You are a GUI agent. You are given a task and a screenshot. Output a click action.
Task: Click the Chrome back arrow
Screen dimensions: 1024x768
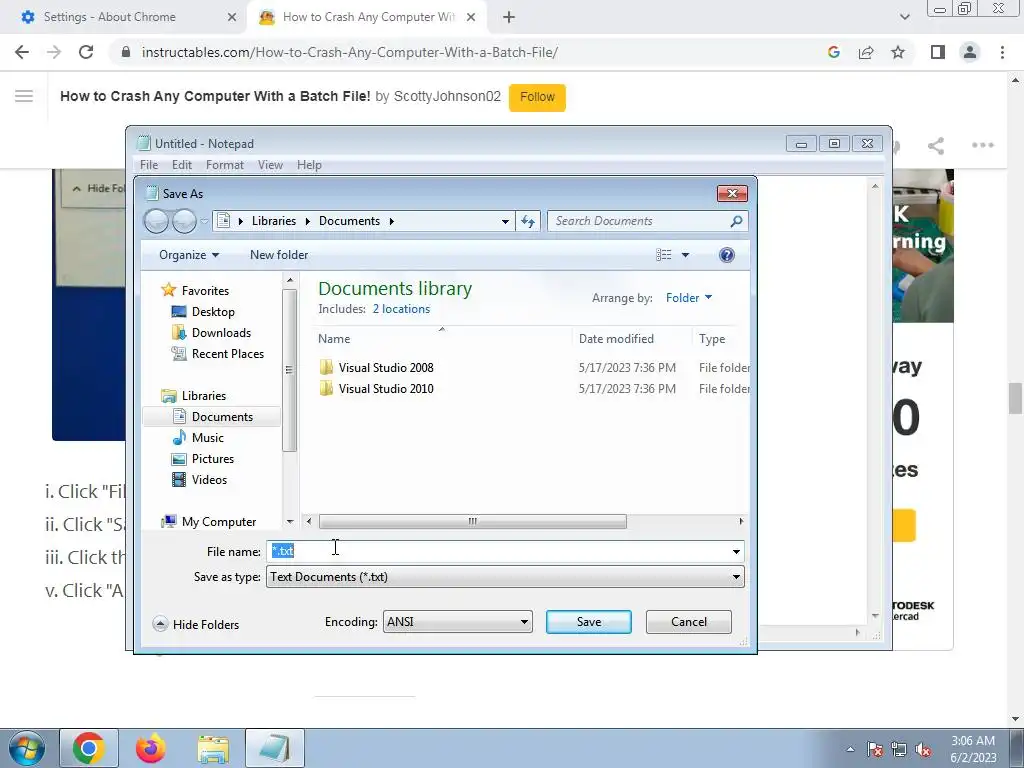22,52
